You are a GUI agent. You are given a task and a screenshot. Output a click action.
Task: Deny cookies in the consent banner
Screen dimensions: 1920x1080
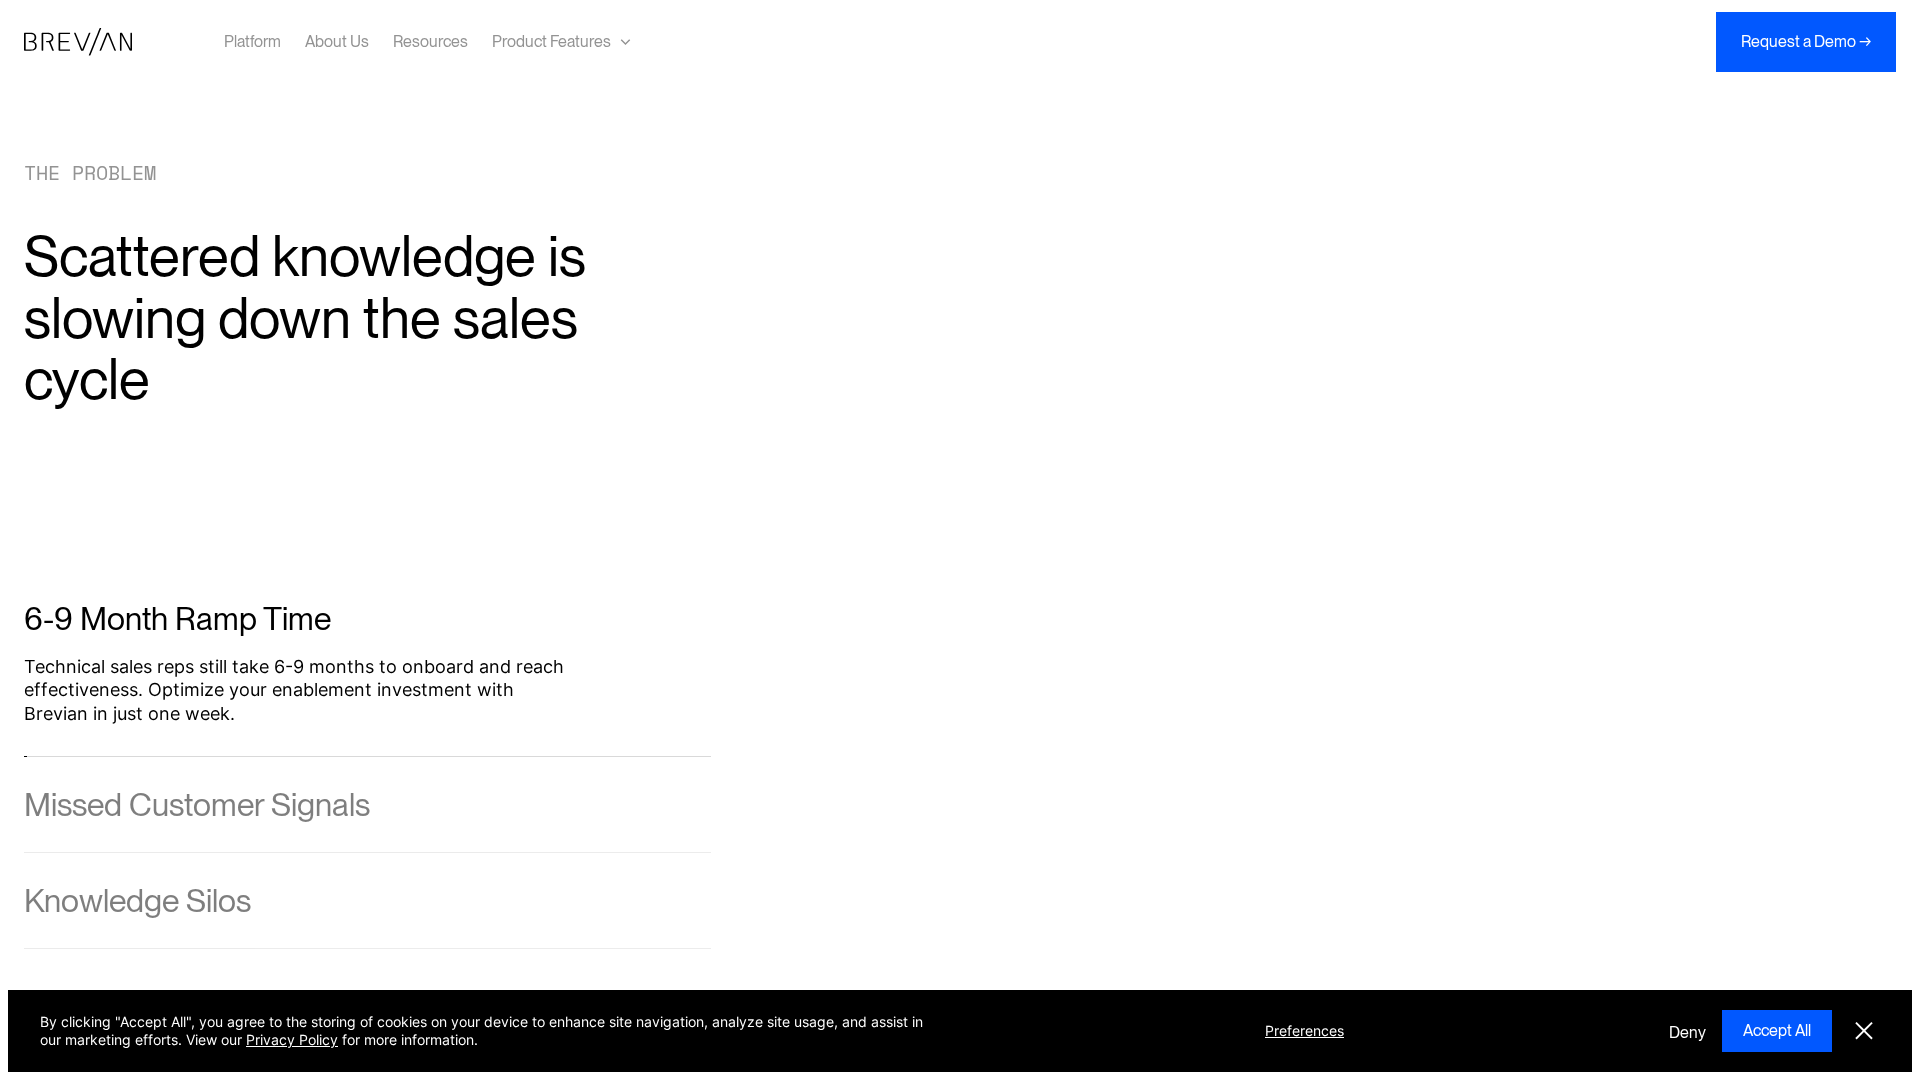pyautogui.click(x=1687, y=1032)
